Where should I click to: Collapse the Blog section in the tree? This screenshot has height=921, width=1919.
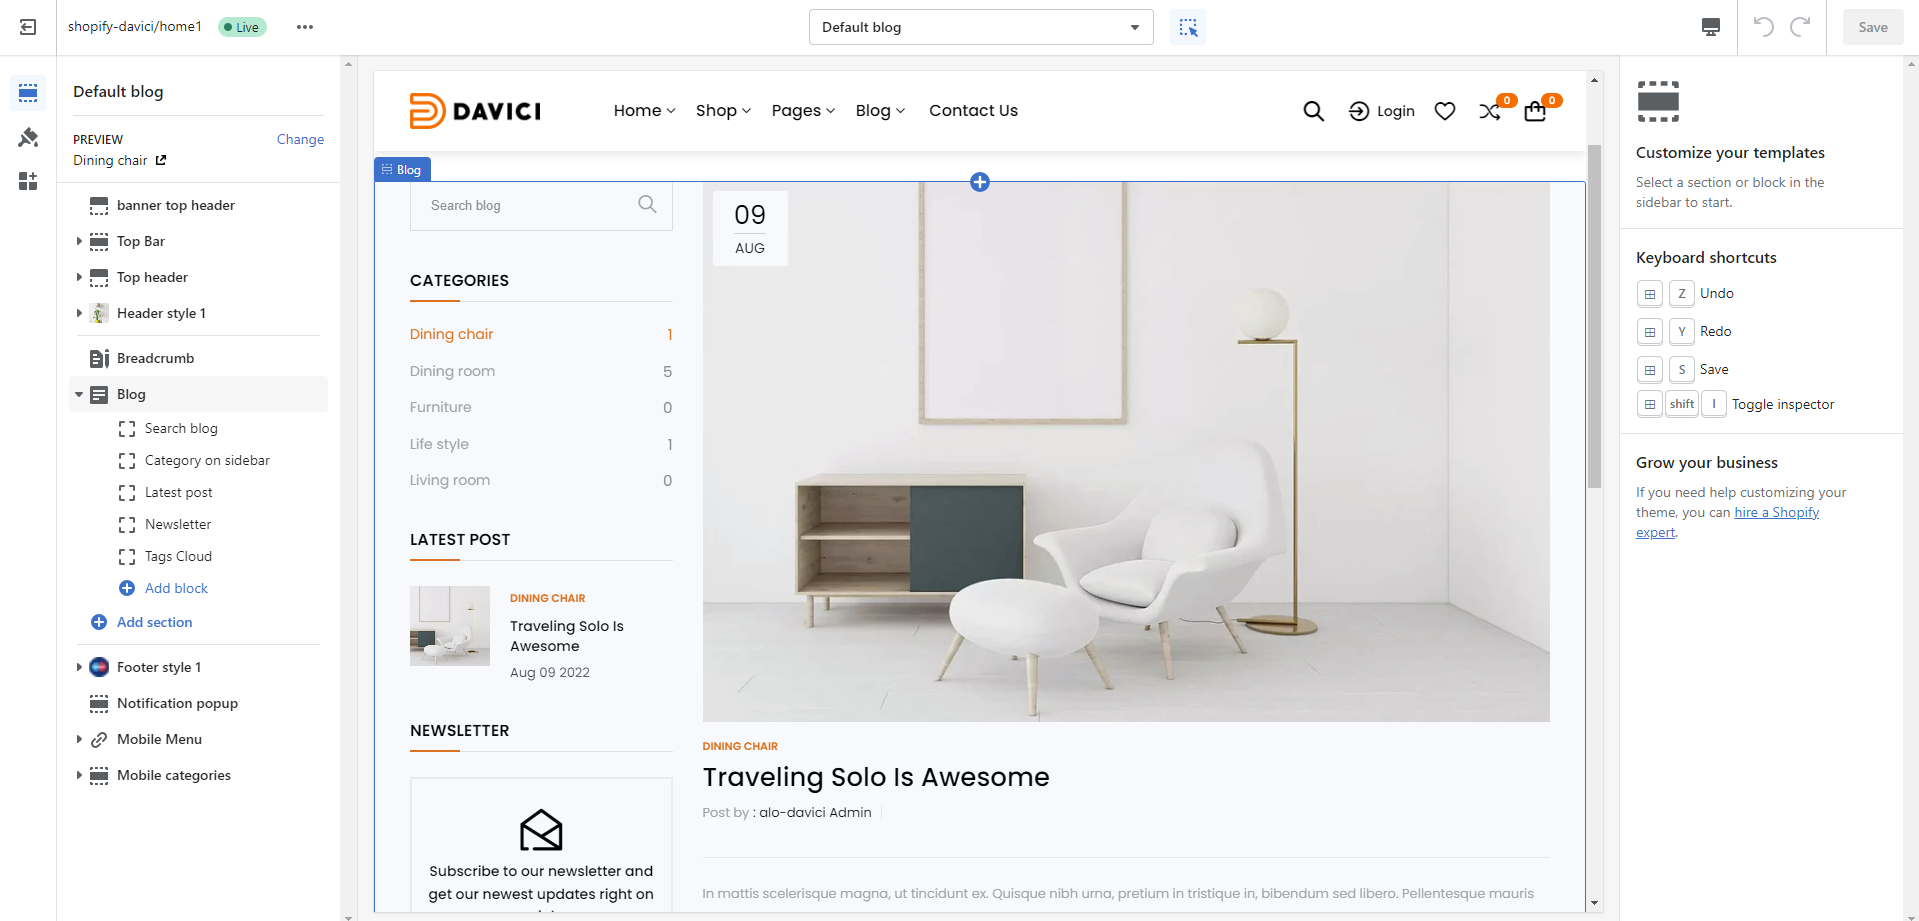coord(79,394)
